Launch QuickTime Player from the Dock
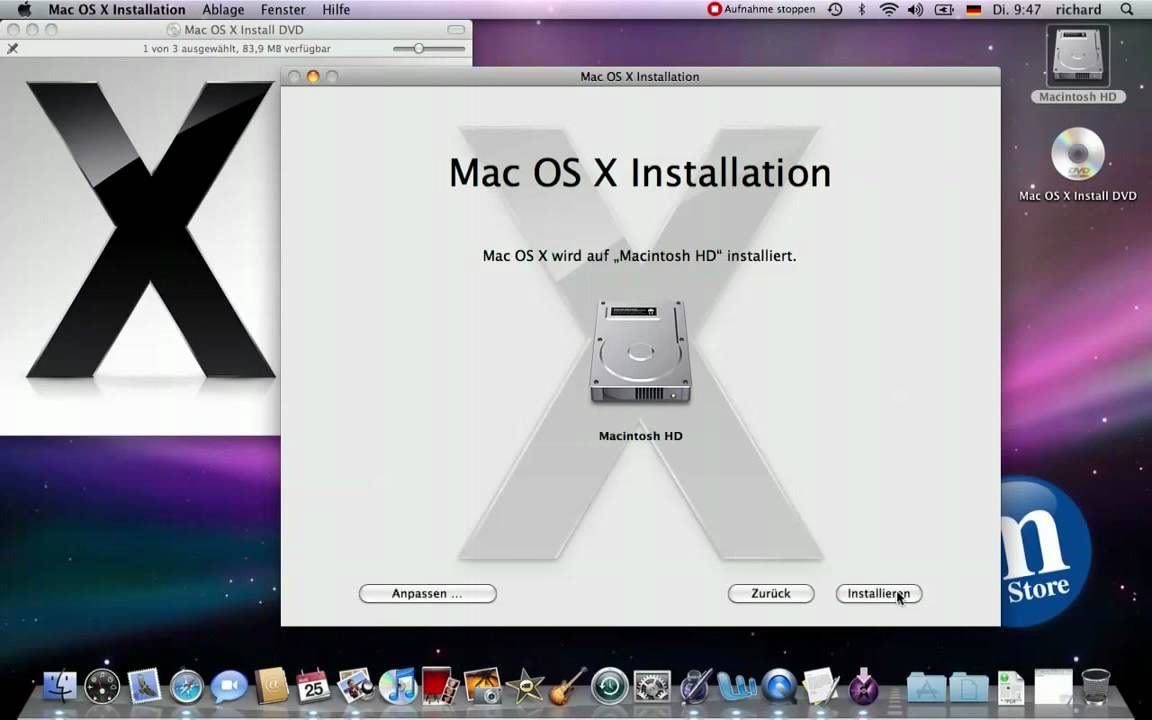Viewport: 1152px width, 720px height. click(x=780, y=687)
